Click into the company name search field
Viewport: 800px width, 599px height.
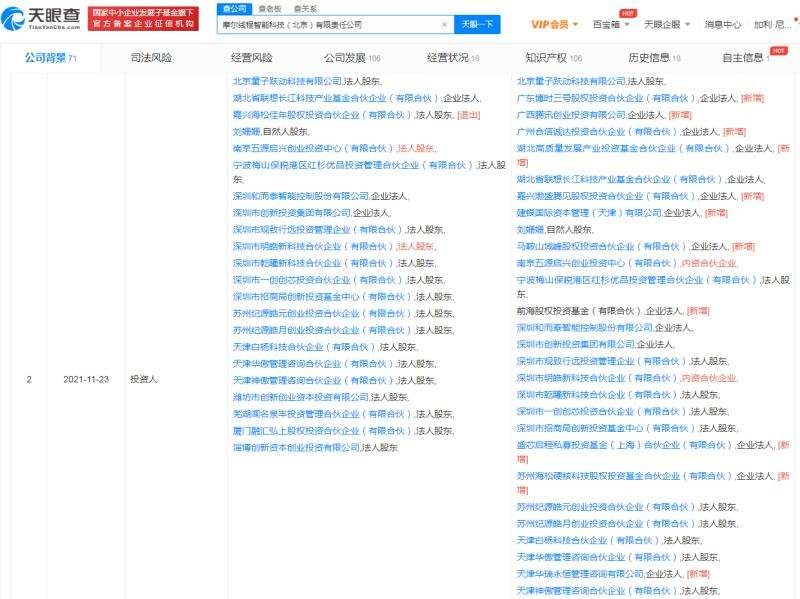pos(330,24)
